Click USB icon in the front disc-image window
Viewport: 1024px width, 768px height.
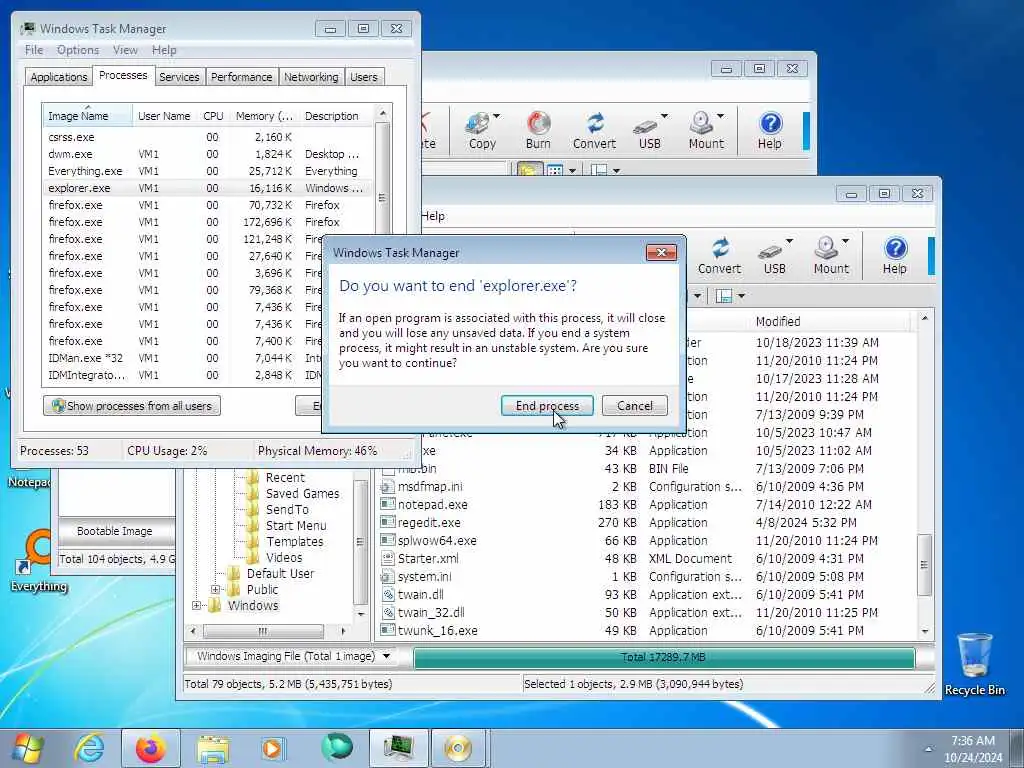(771, 250)
